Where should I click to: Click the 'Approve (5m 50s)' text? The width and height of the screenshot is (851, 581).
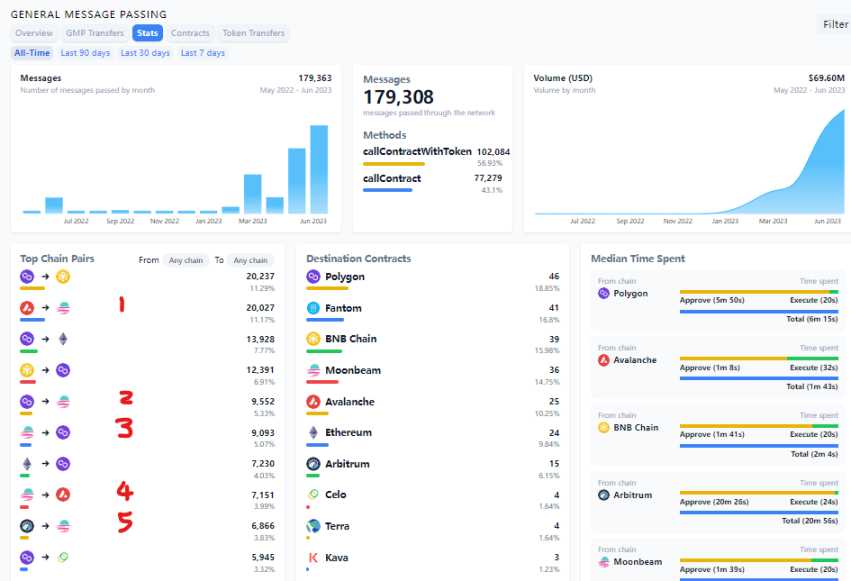(712, 300)
